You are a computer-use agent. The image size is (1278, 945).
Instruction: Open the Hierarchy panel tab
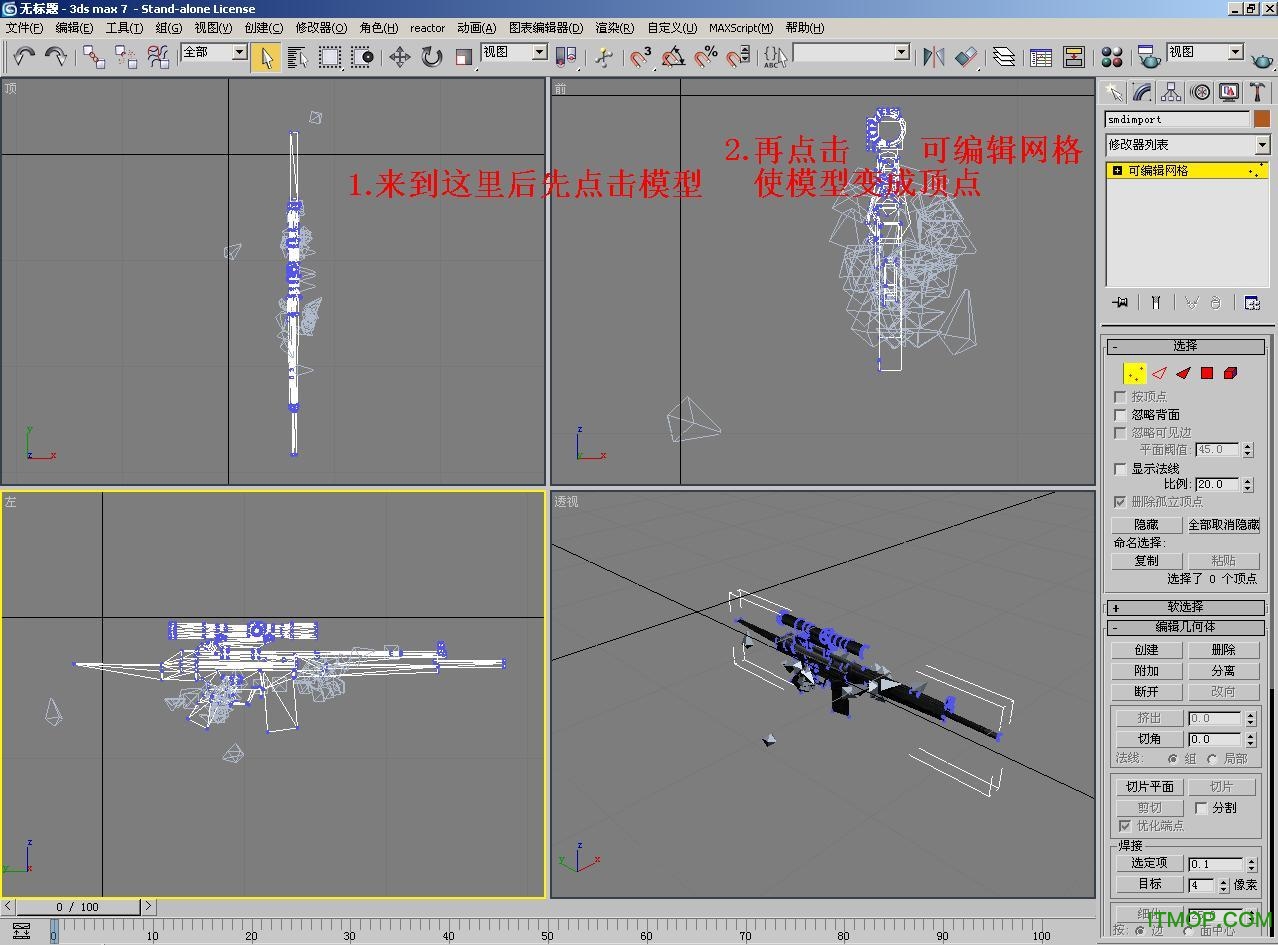pos(1171,92)
